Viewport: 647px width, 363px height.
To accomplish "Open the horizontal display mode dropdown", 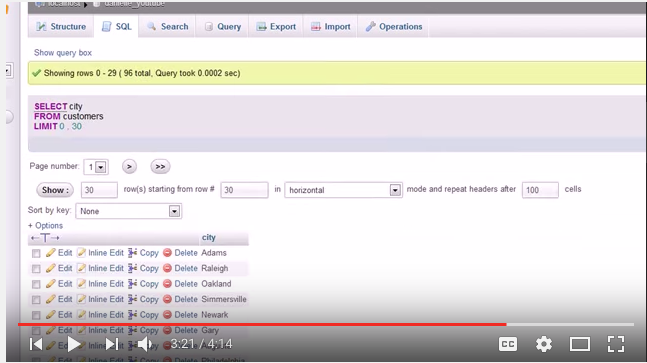I will tap(343, 190).
